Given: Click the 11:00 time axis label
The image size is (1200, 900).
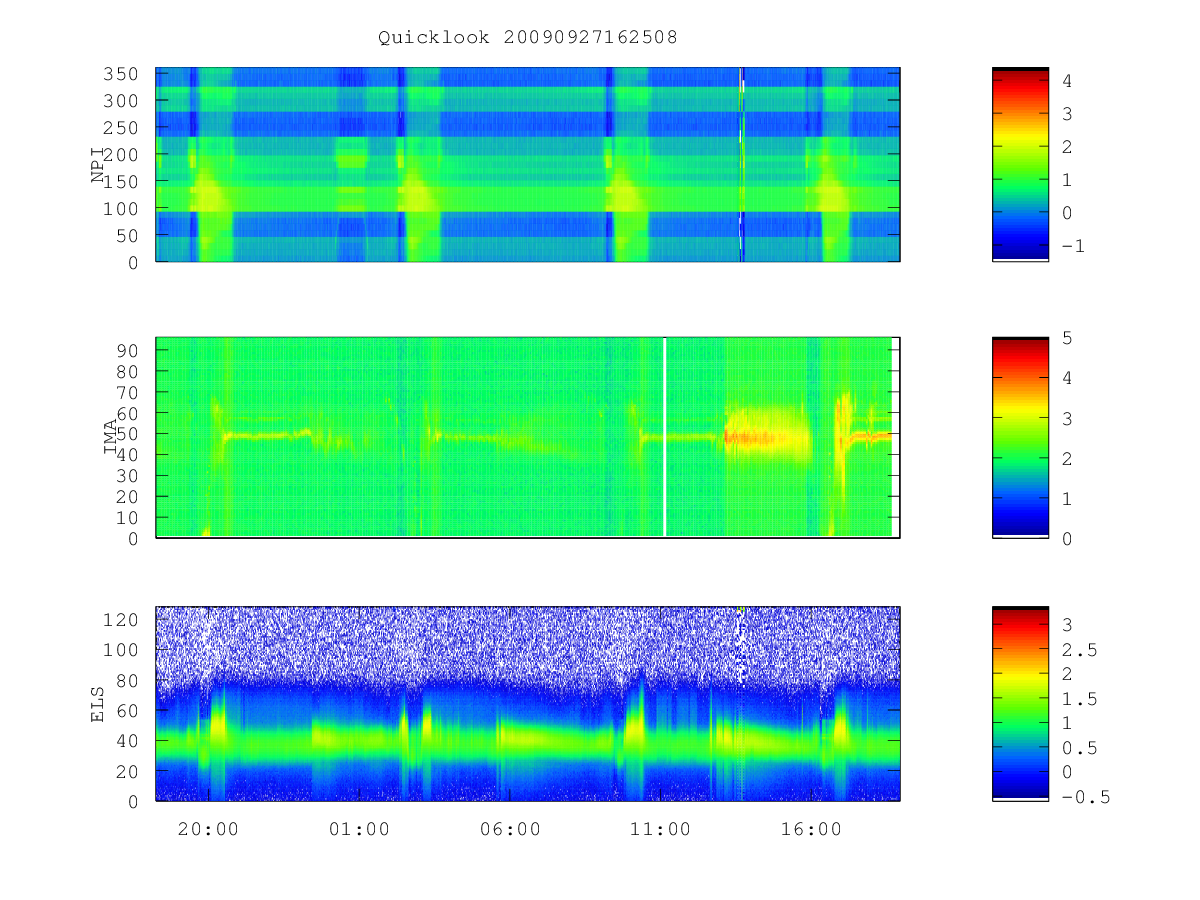Looking at the screenshot, I should (661, 829).
